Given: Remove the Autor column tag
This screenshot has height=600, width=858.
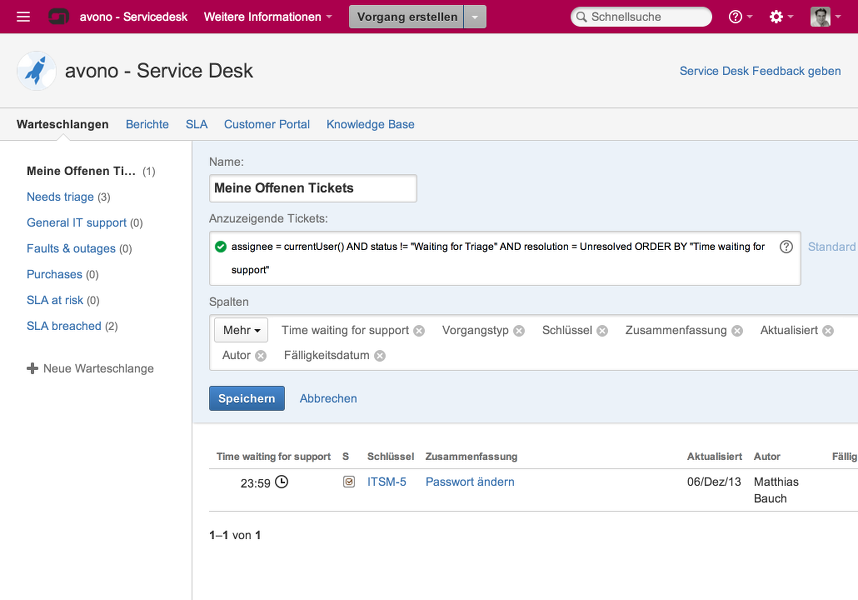Looking at the screenshot, I should coord(261,356).
